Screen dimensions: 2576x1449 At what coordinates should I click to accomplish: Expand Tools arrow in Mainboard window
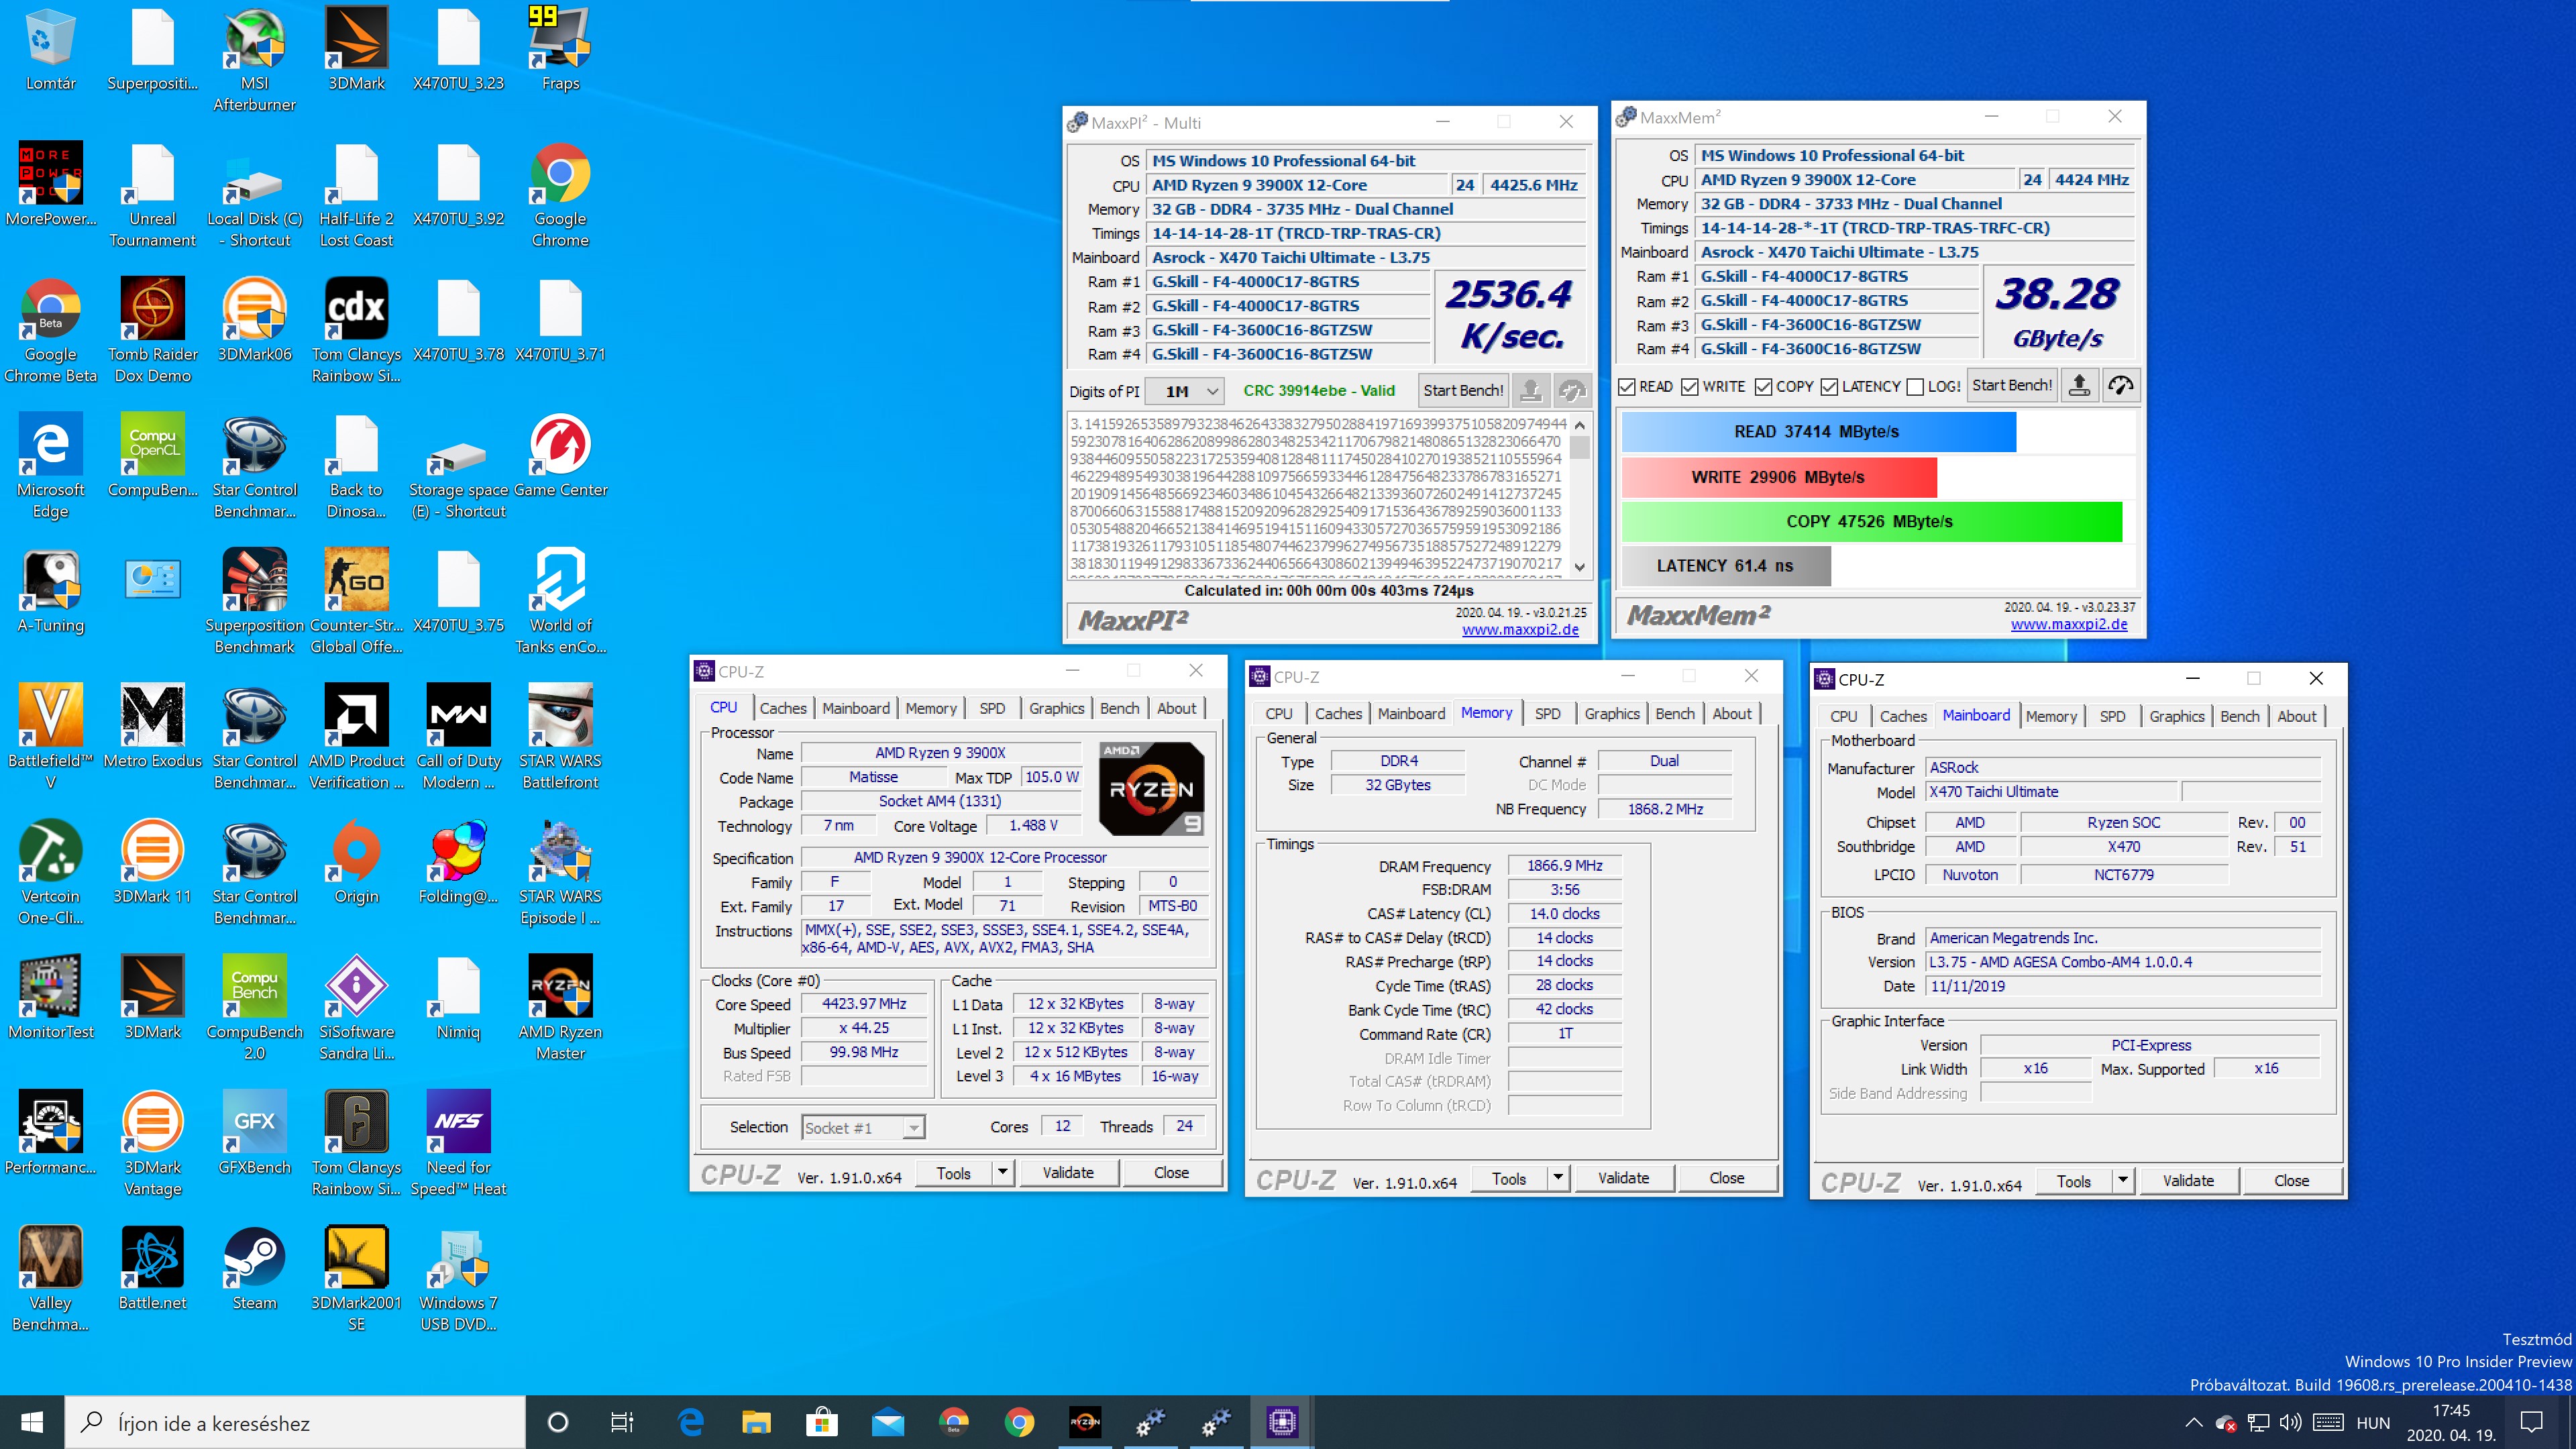2123,1180
